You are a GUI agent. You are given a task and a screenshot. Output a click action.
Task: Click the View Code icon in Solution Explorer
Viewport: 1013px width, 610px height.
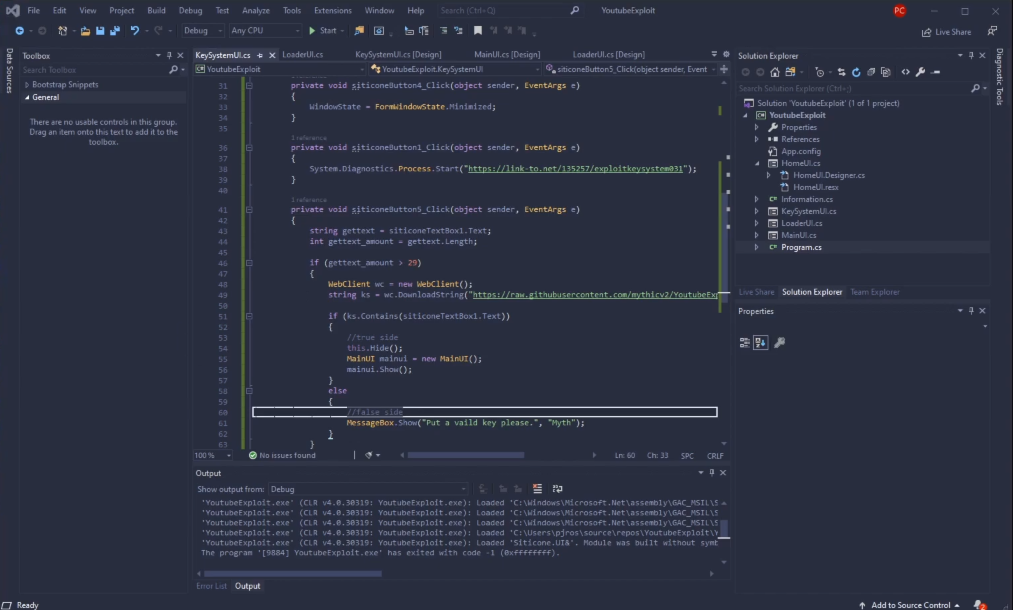[x=905, y=72]
